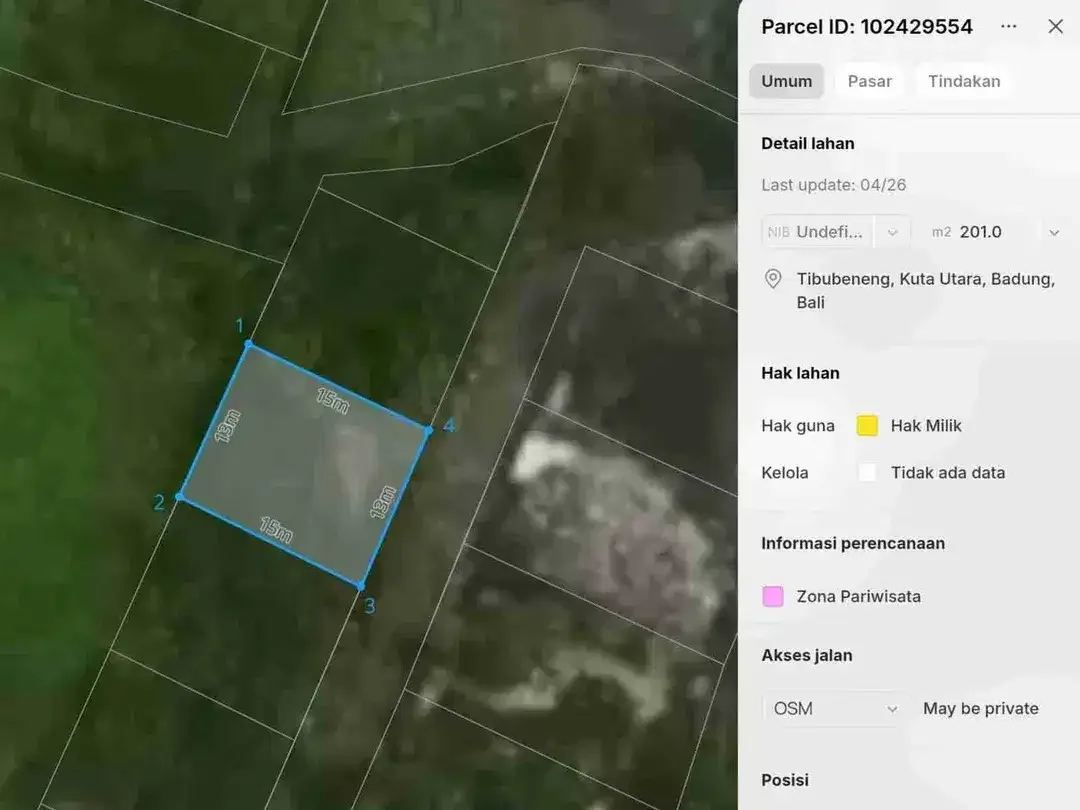Close the Parcel ID panel
This screenshot has width=1080, height=810.
click(x=1055, y=26)
